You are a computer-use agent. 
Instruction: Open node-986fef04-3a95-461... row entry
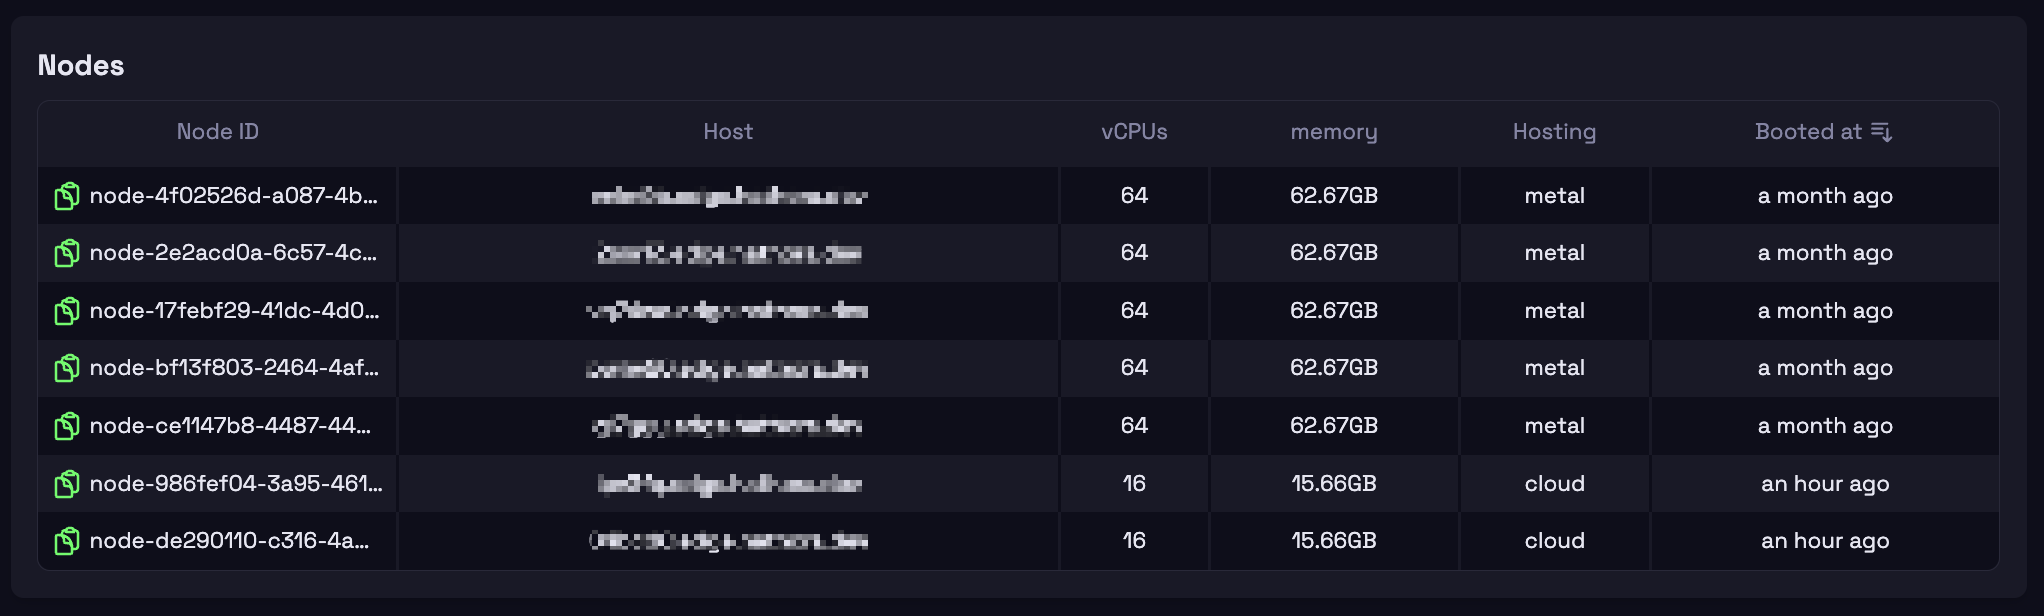(236, 484)
